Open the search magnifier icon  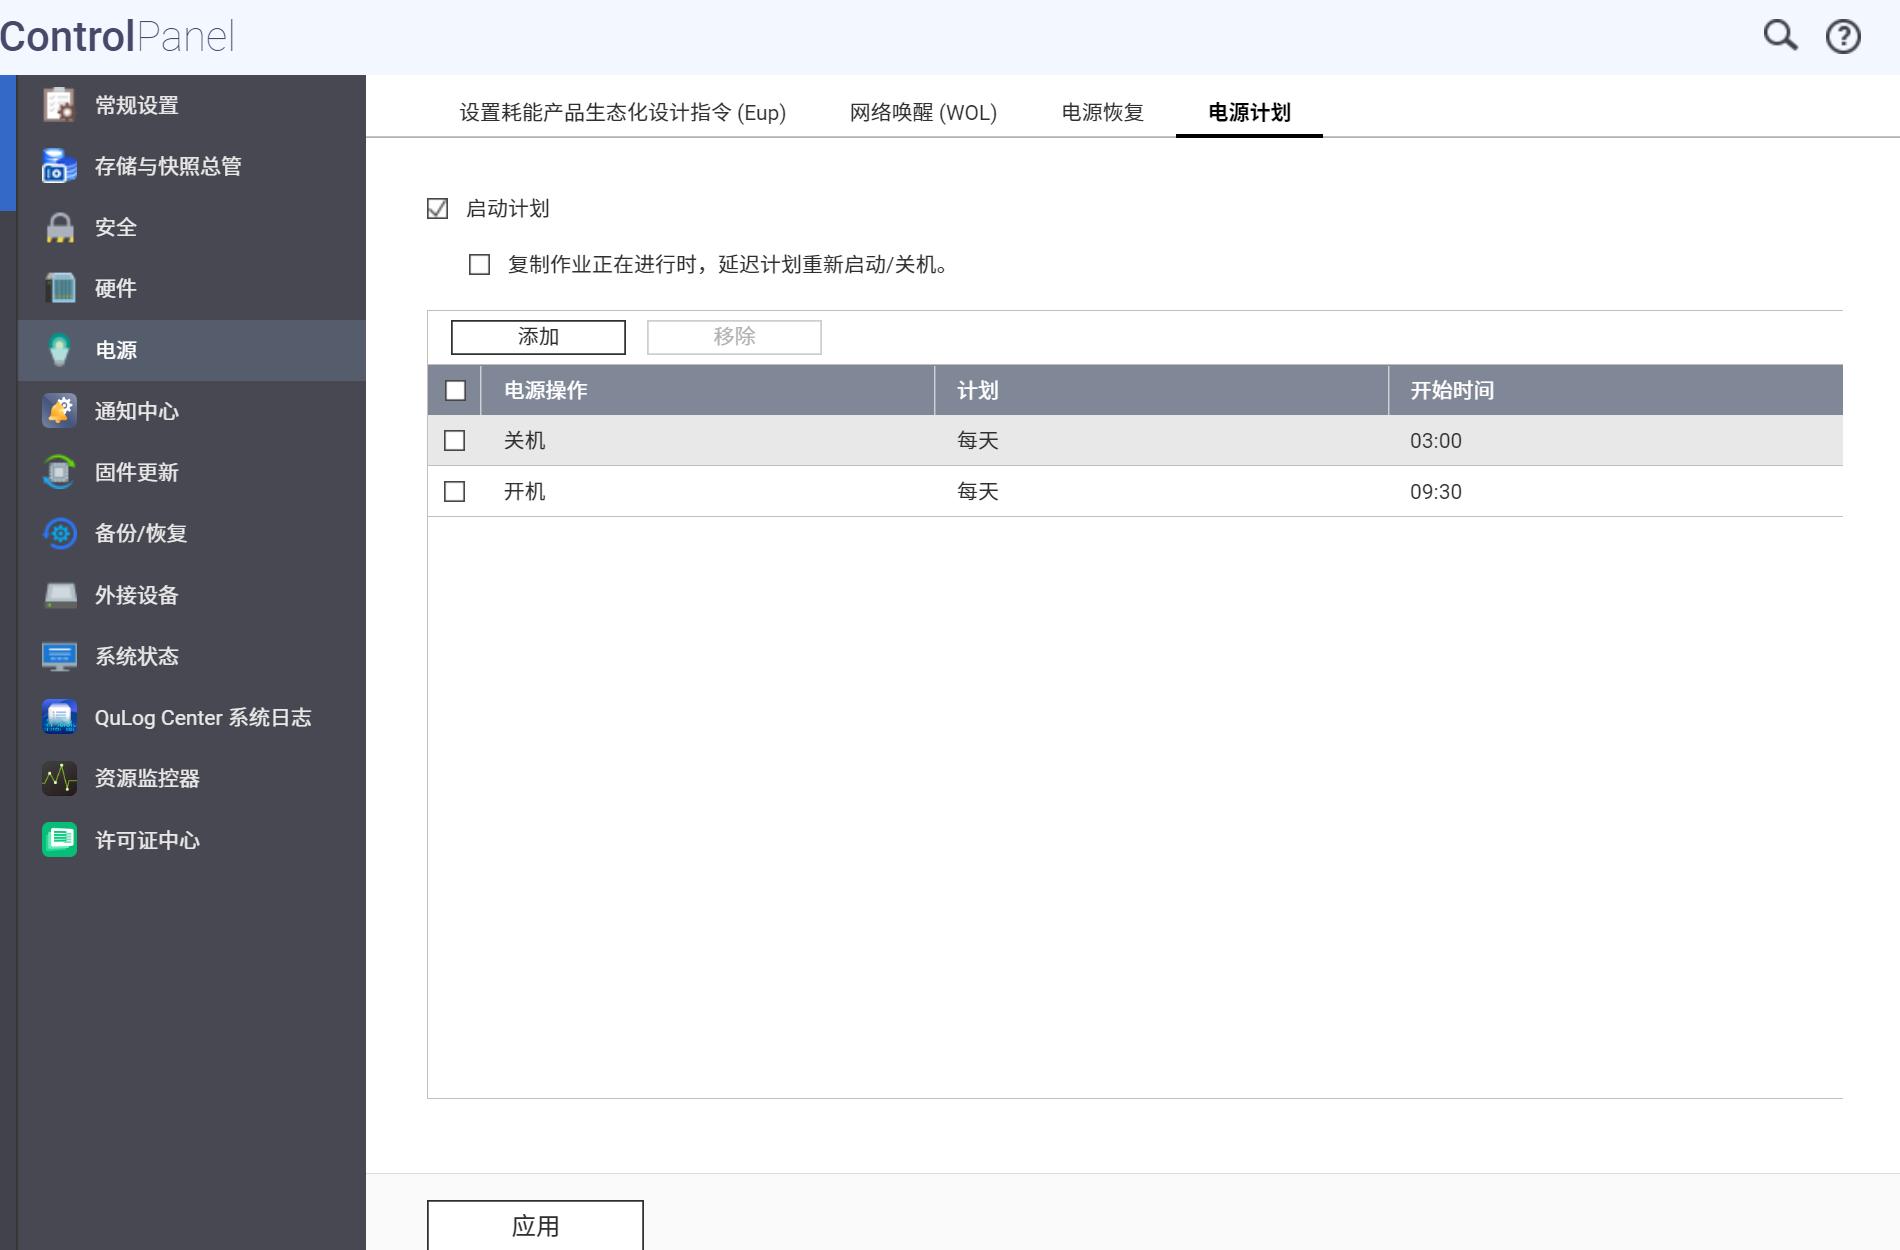[1779, 35]
